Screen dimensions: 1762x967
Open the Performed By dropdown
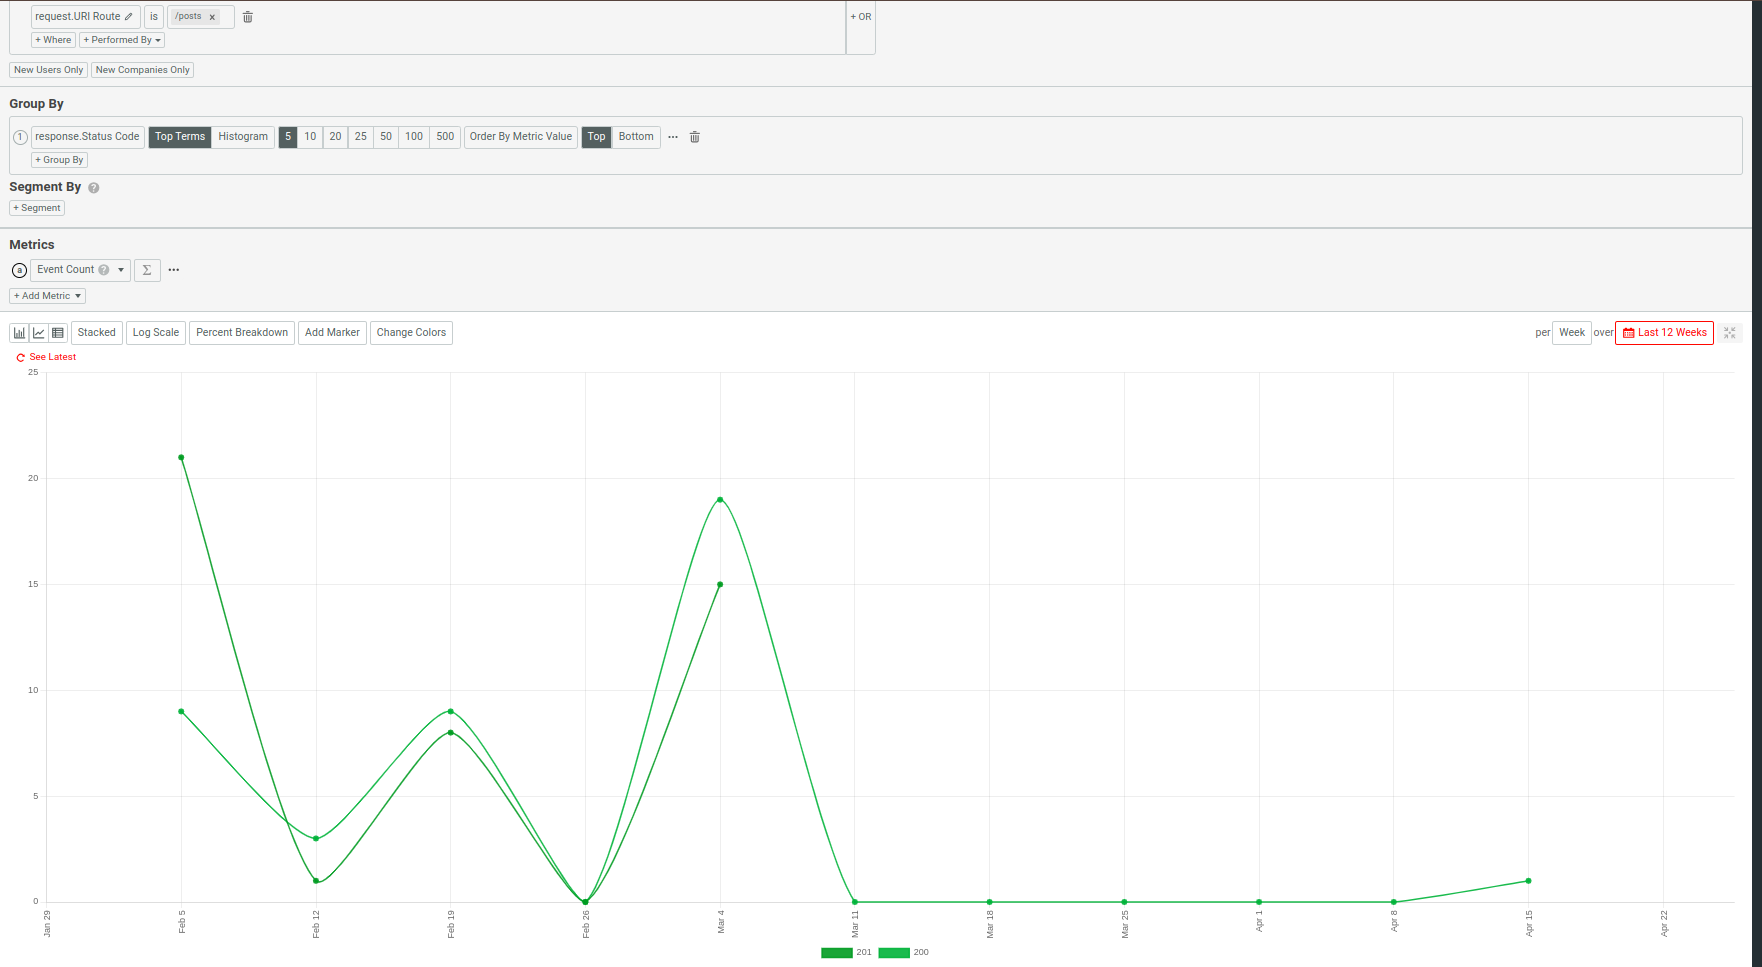coord(121,39)
